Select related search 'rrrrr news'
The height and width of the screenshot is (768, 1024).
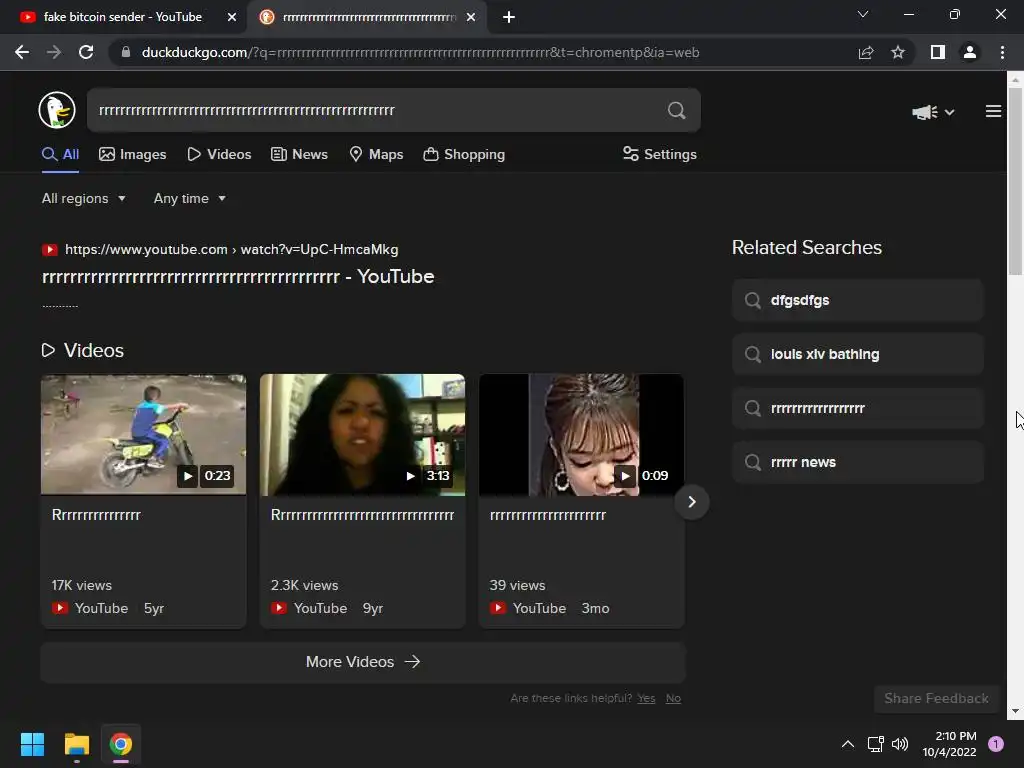click(857, 462)
